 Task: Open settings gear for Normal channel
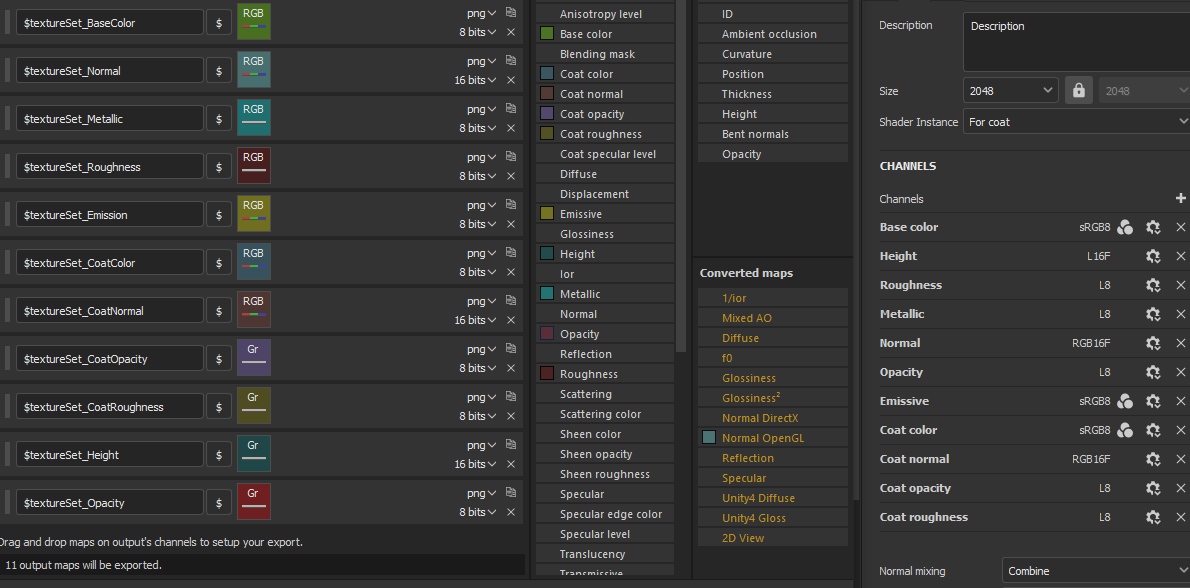coord(1153,343)
